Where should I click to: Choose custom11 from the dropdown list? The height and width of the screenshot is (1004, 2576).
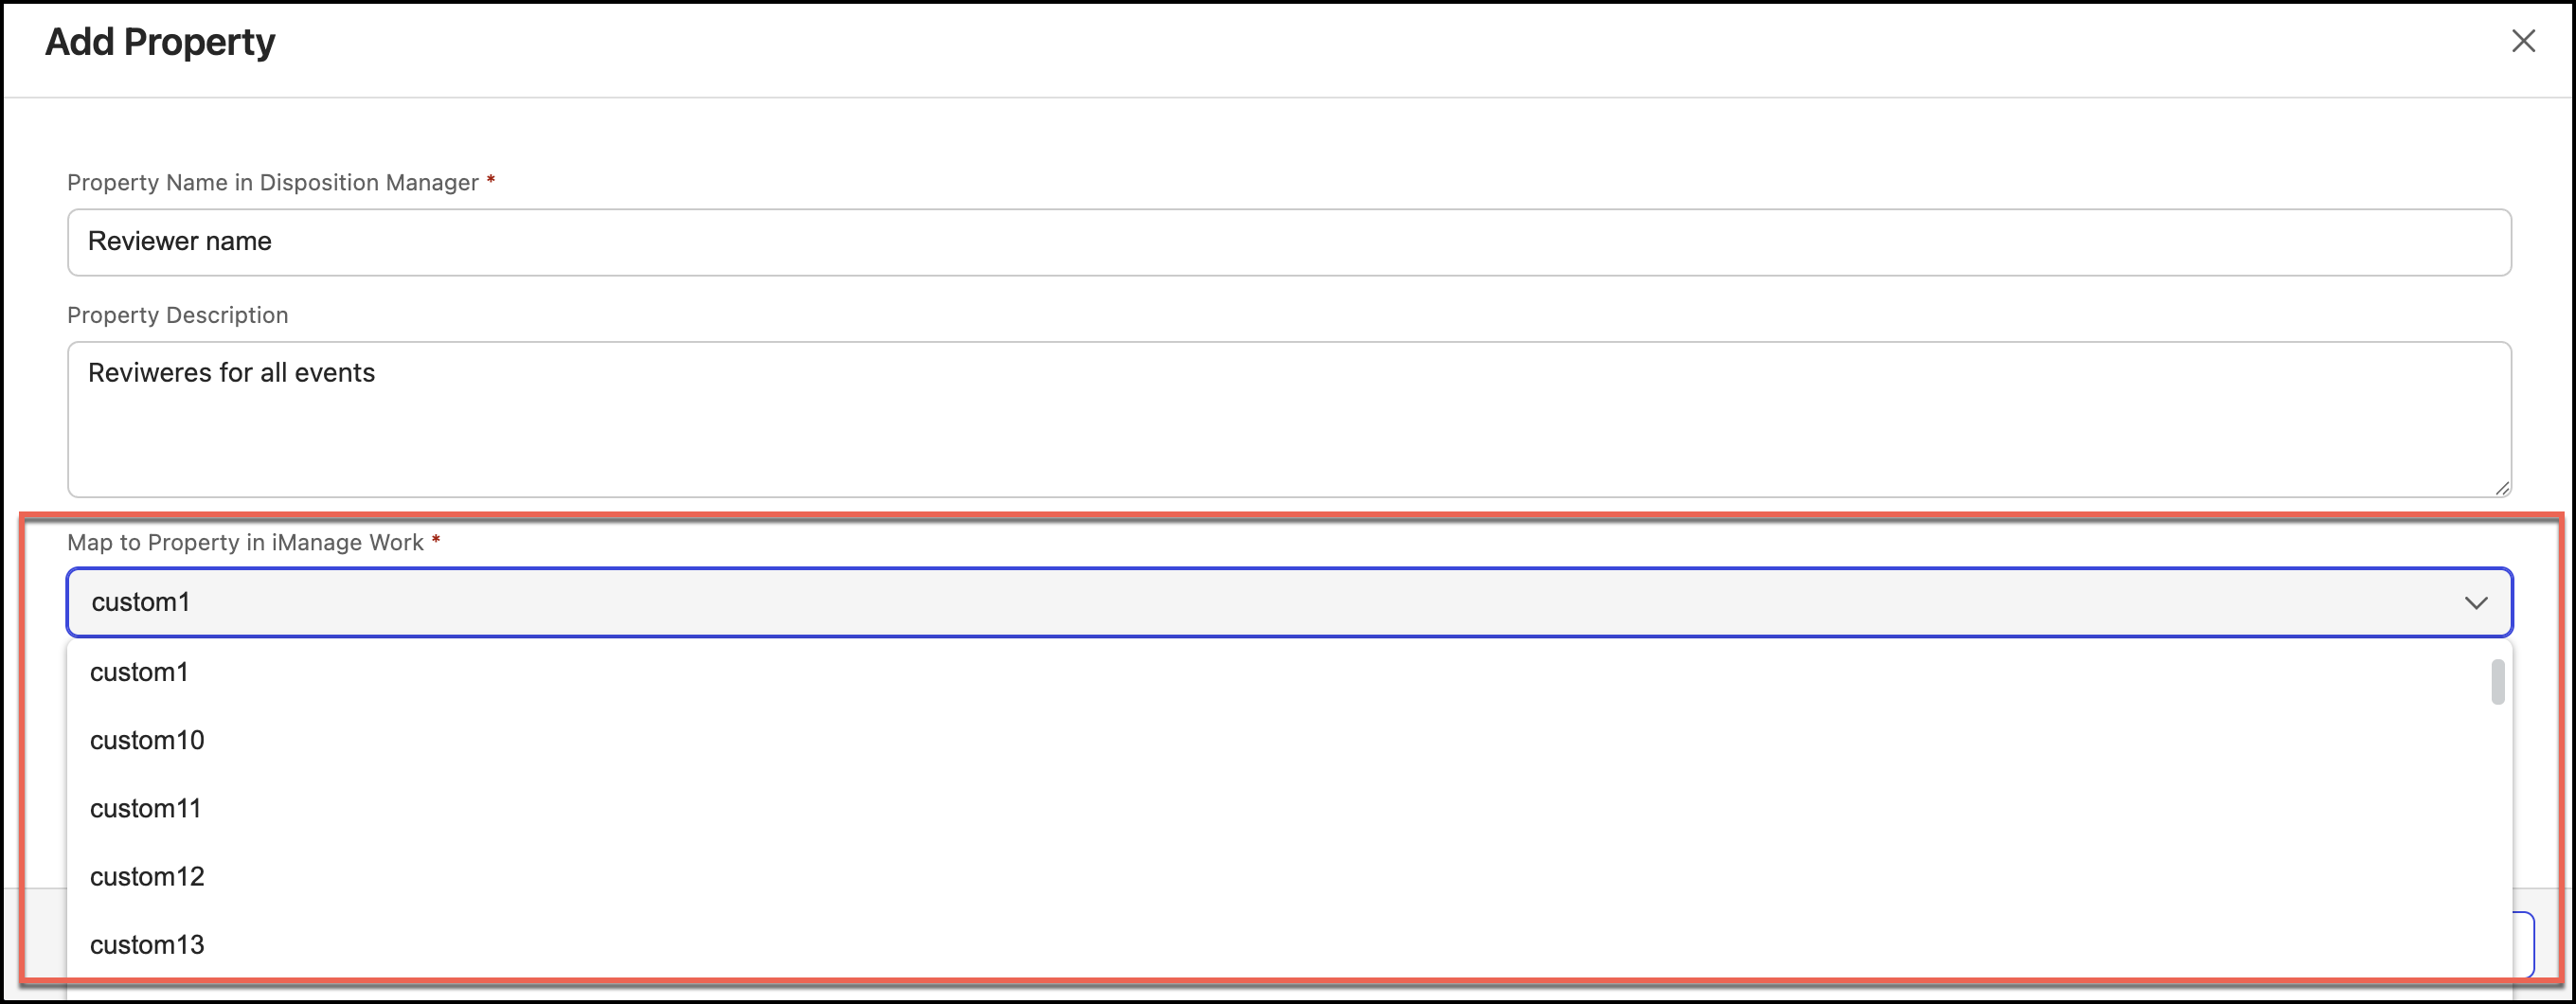point(146,808)
